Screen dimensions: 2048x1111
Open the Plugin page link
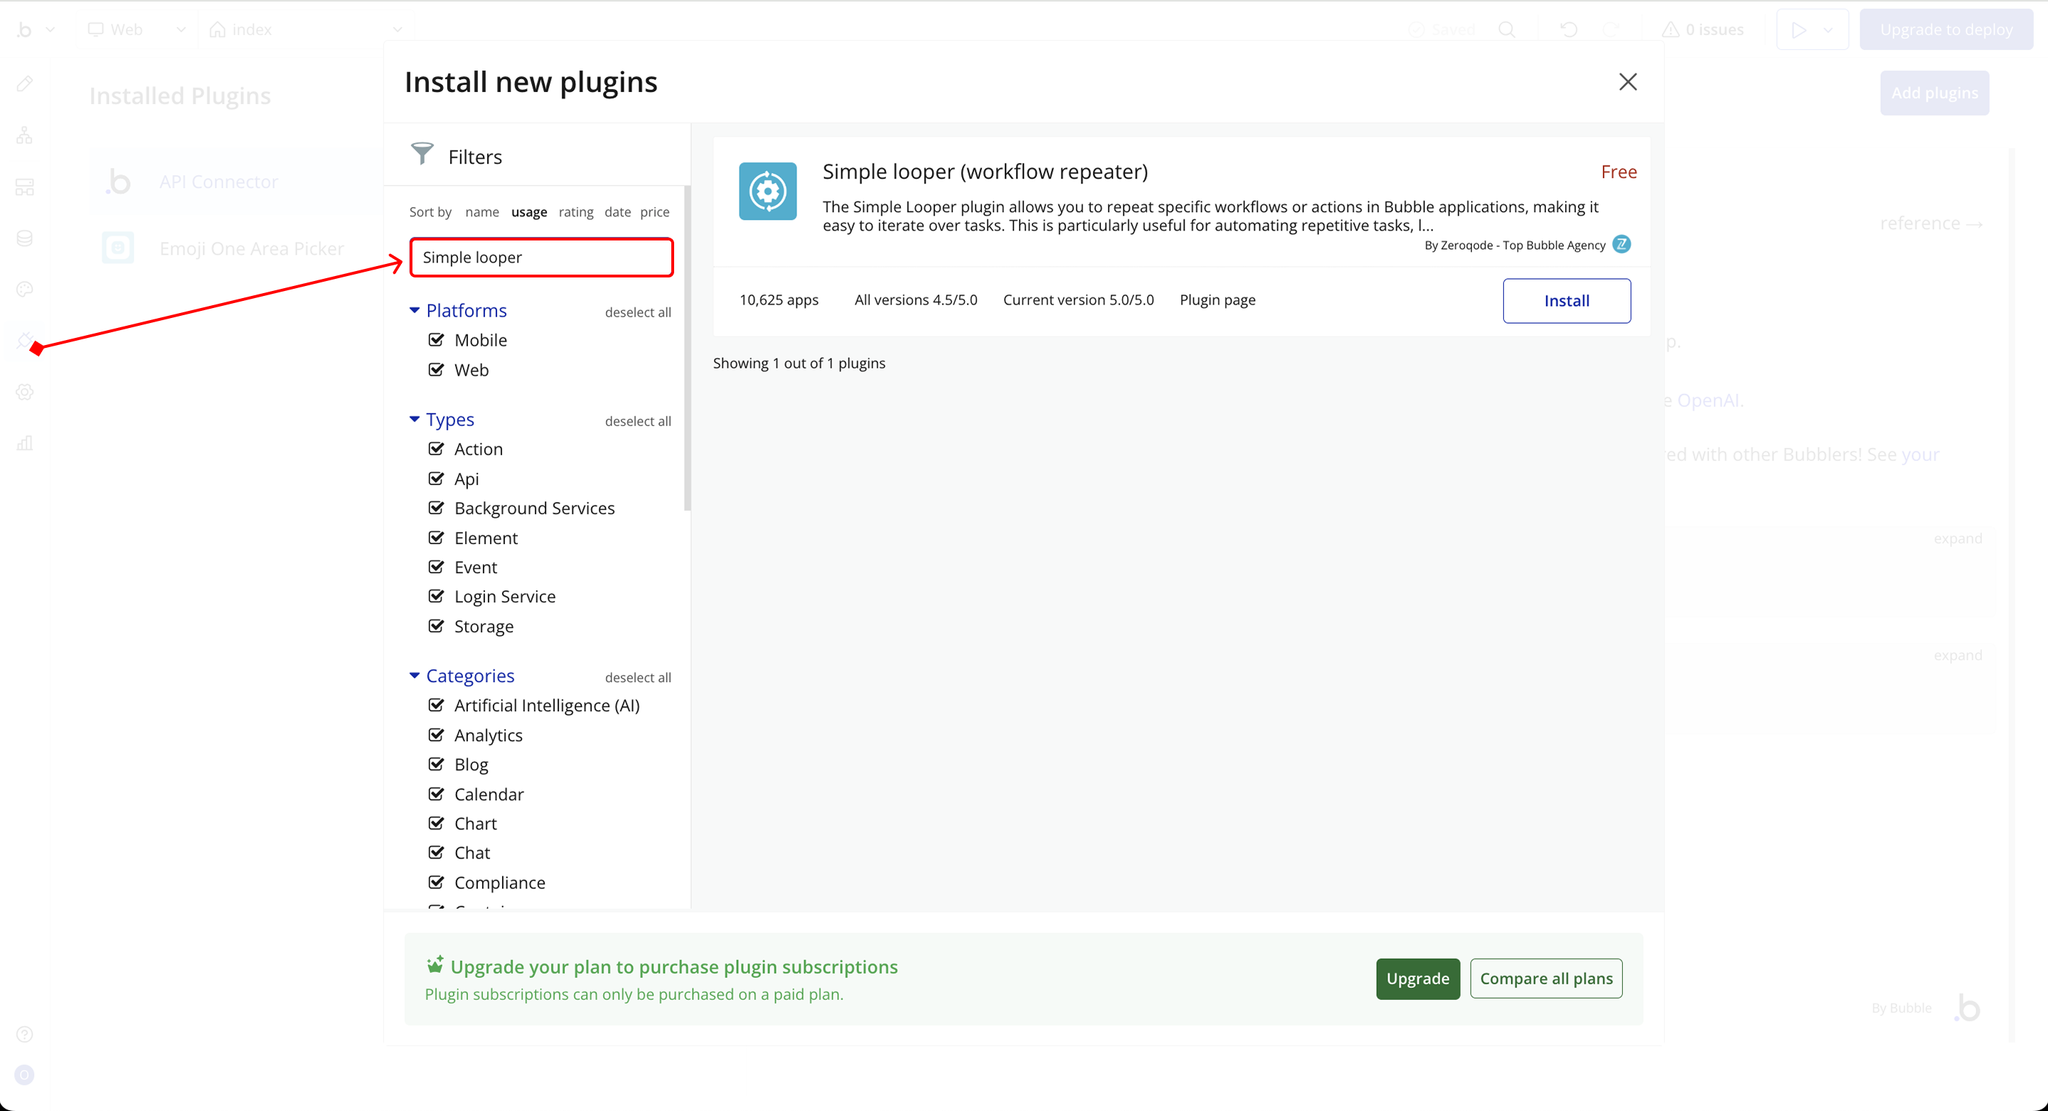pos(1217,300)
